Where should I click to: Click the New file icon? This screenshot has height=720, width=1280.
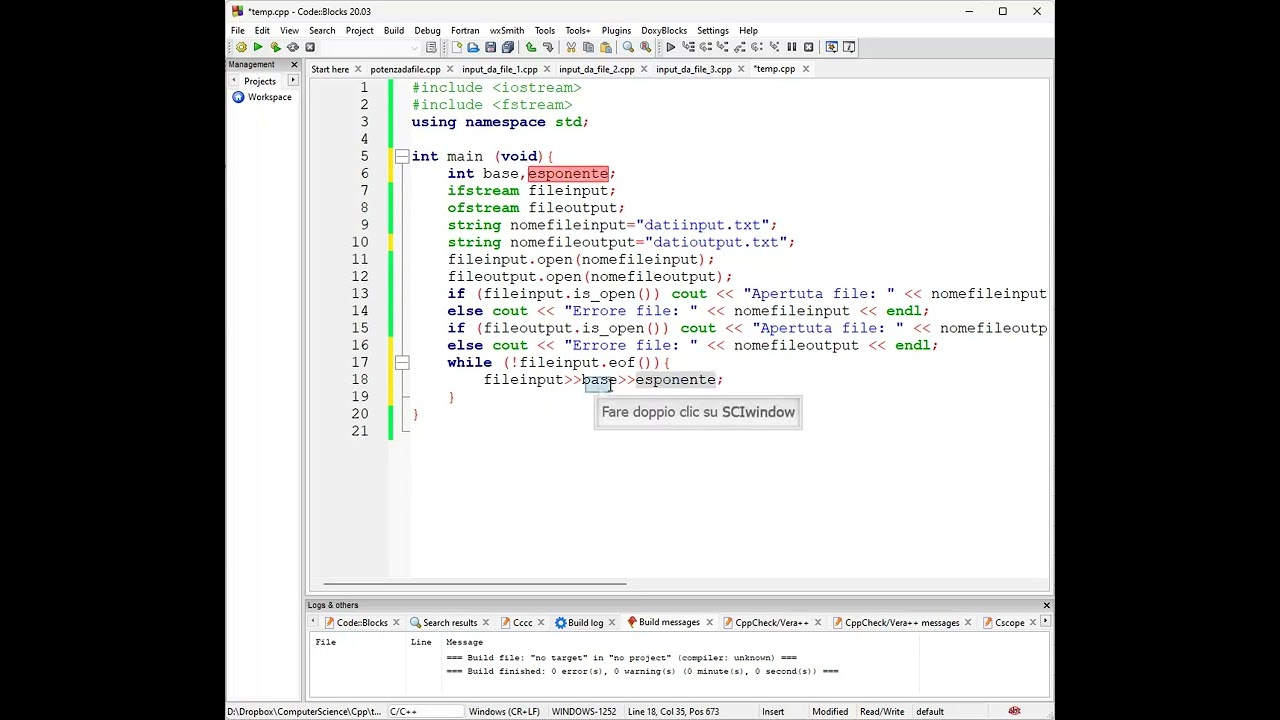[x=457, y=47]
